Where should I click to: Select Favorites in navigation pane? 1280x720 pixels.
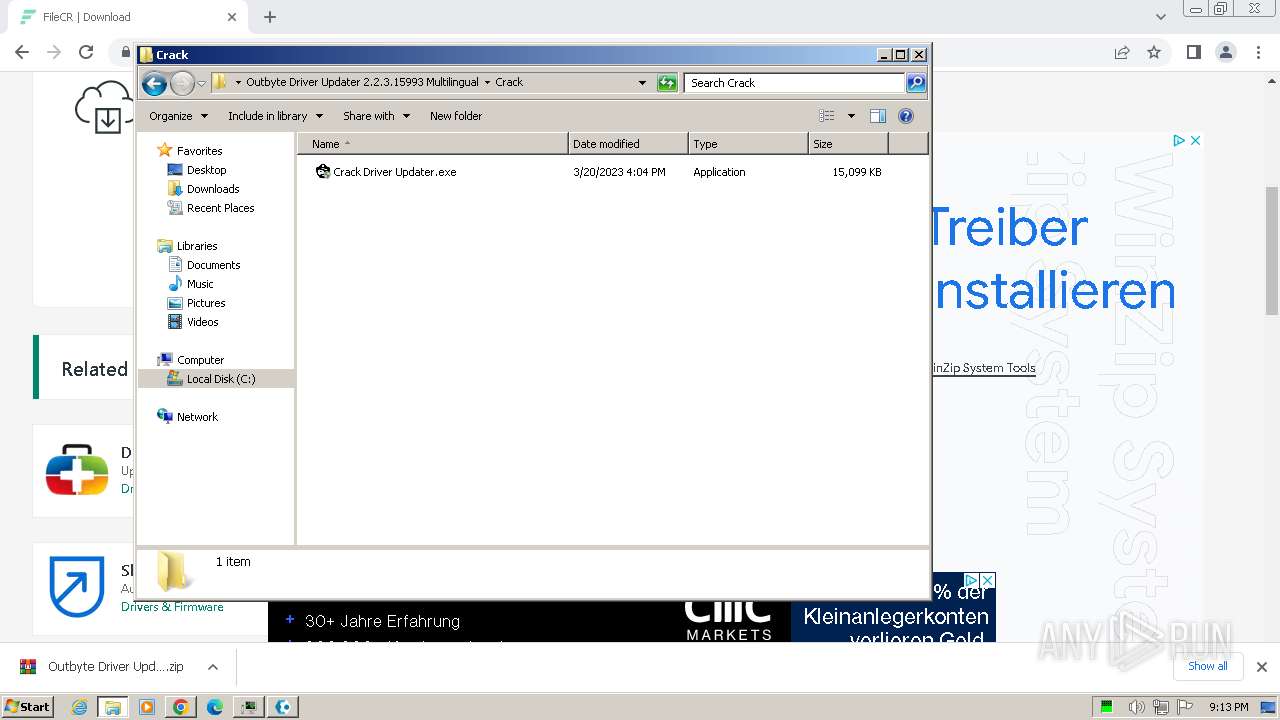(x=199, y=151)
